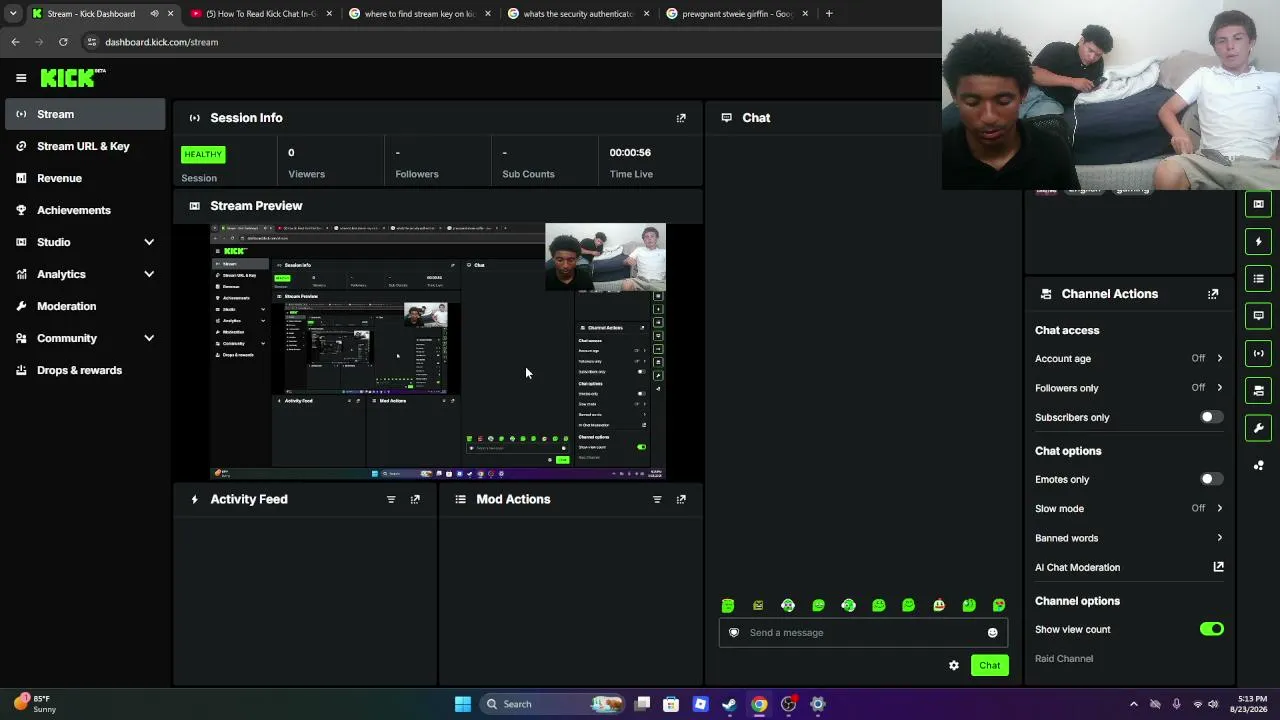Open Microsoft Store from the taskbar
The image size is (1280, 720).
coord(671,704)
